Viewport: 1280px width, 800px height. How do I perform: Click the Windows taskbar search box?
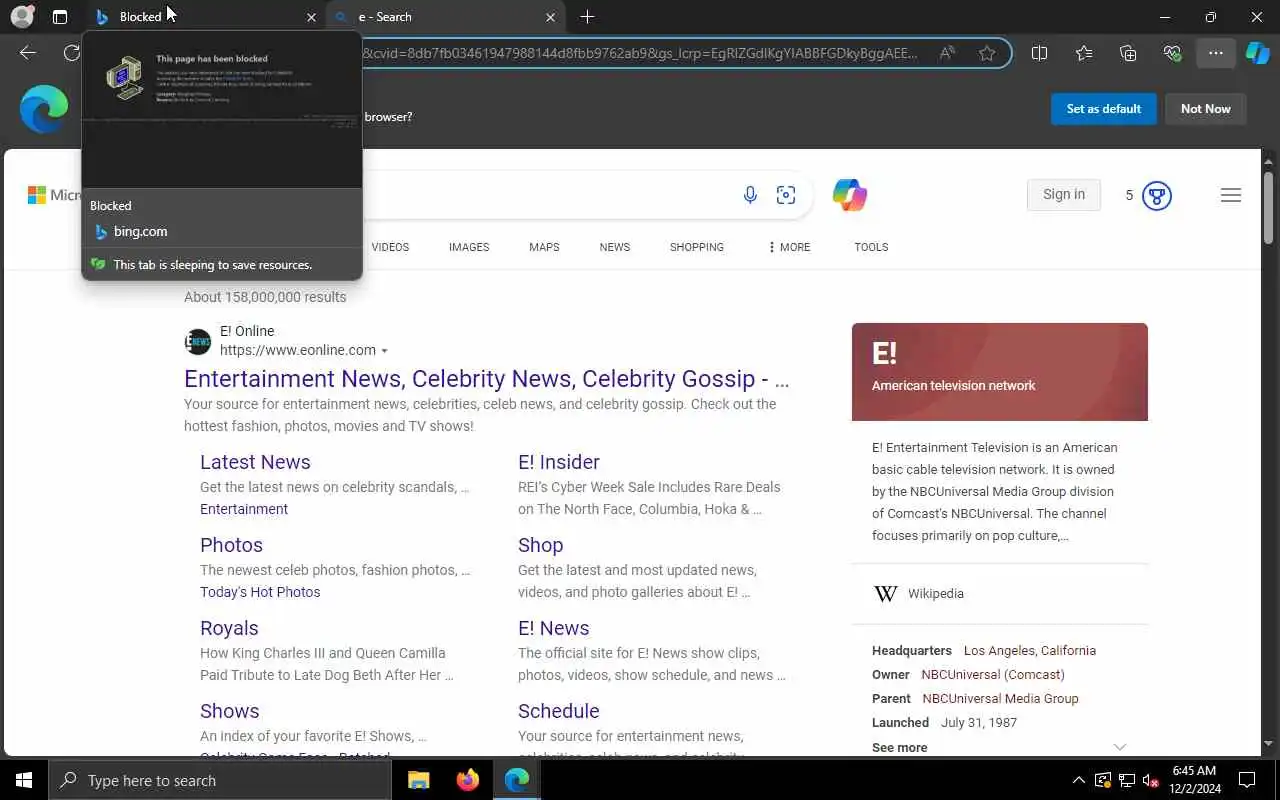220,780
